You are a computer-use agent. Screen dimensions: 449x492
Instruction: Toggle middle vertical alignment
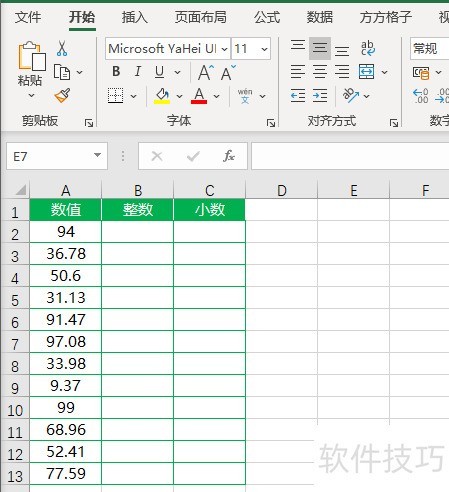click(320, 49)
